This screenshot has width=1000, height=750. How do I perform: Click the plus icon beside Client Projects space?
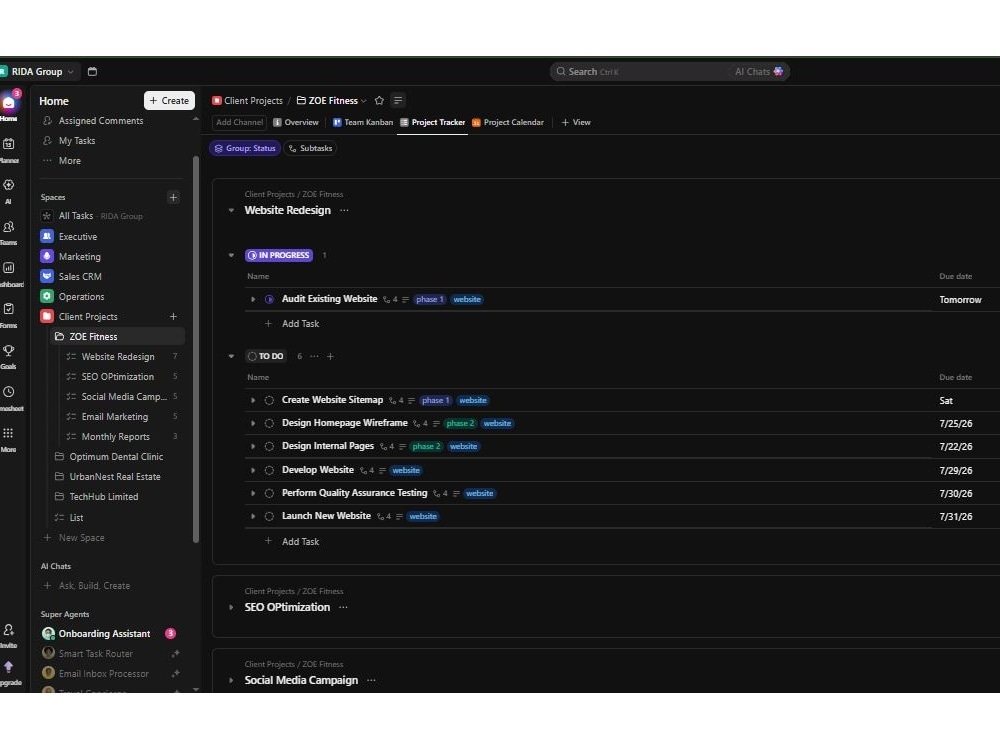coord(173,316)
